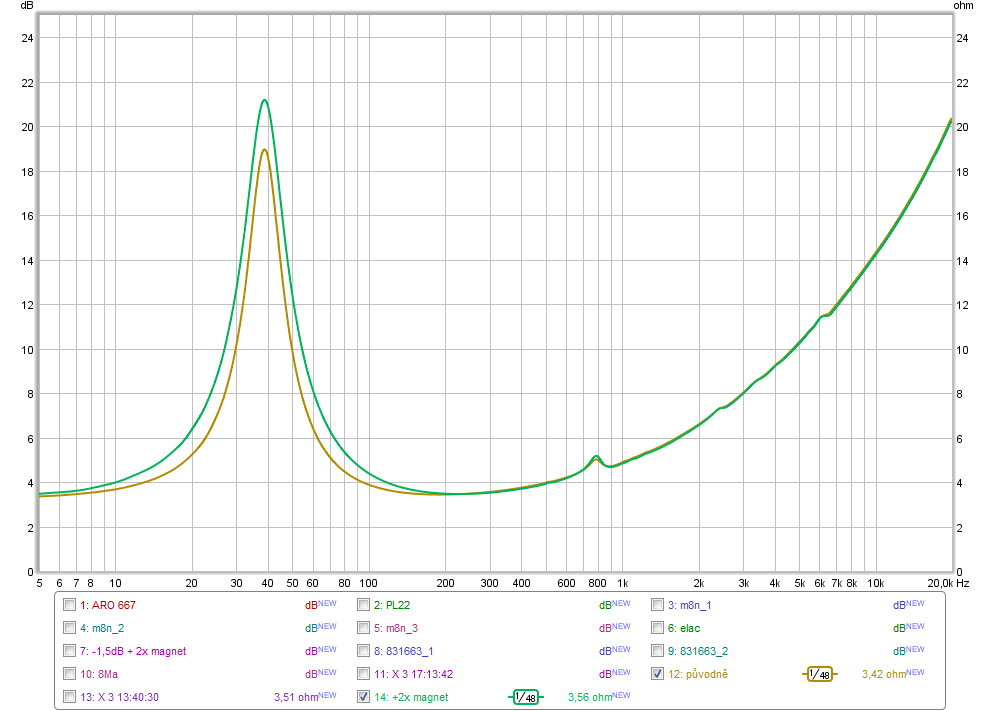1000x711 pixels.
Task: Check the 8Ma trace box
Action: point(70,673)
